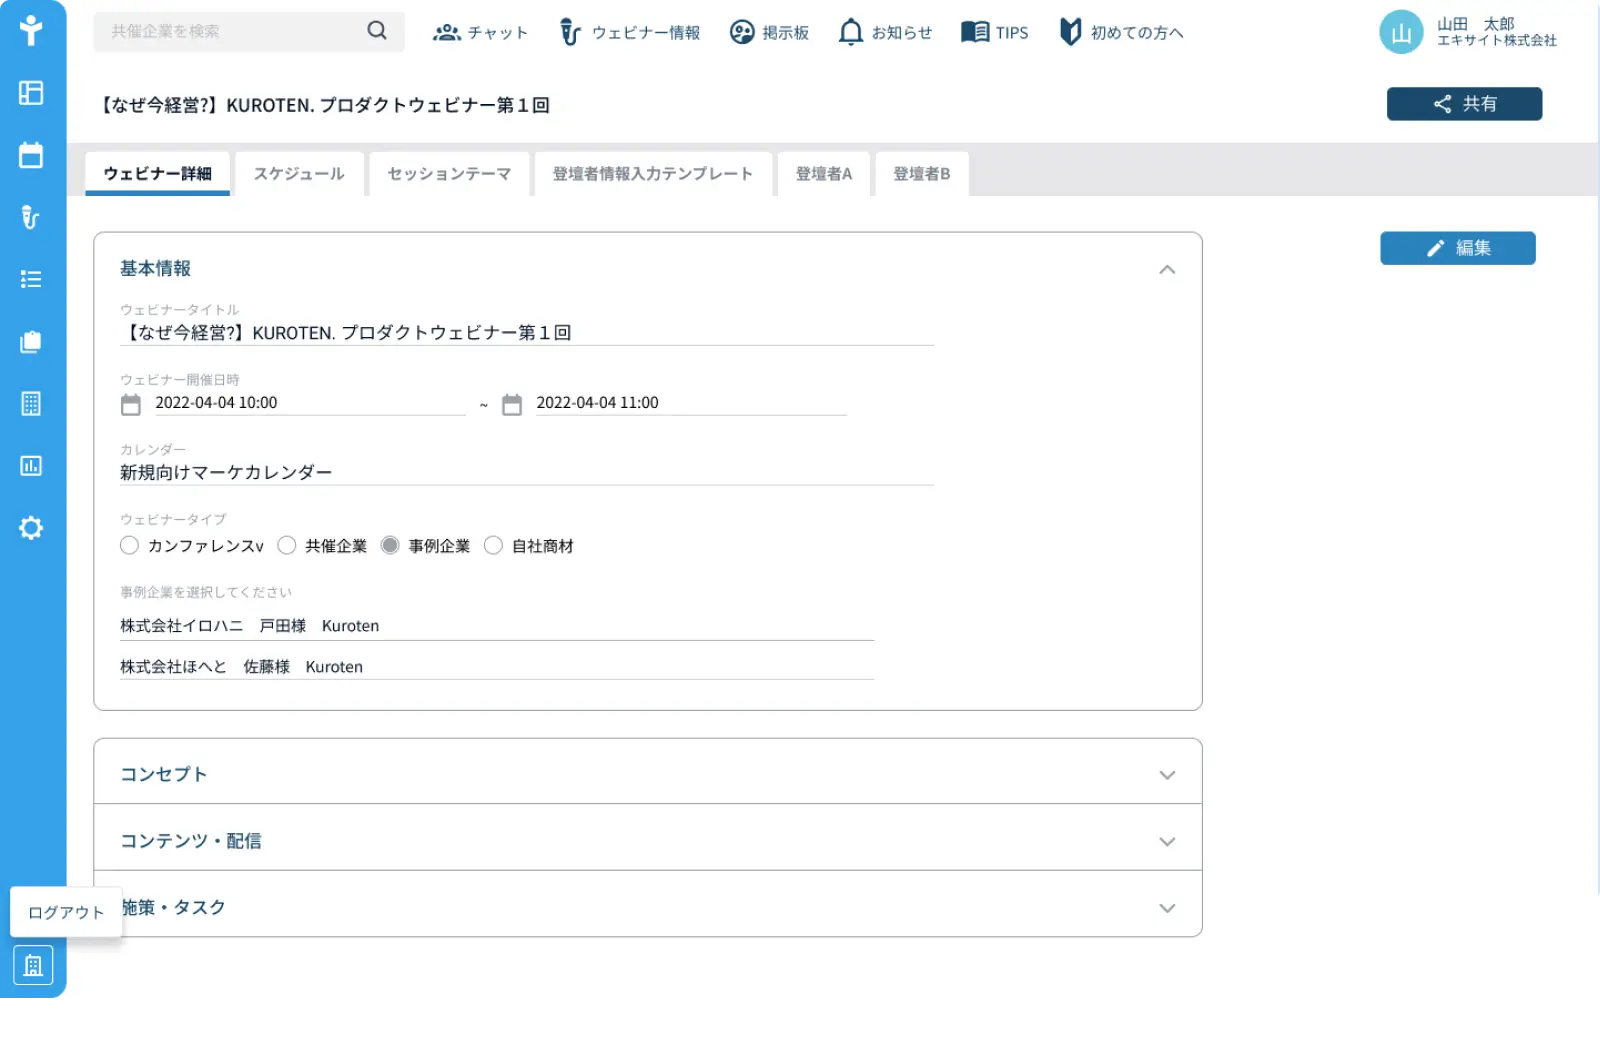
Task: Click the webinar title input field
Action: pyautogui.click(x=527, y=333)
